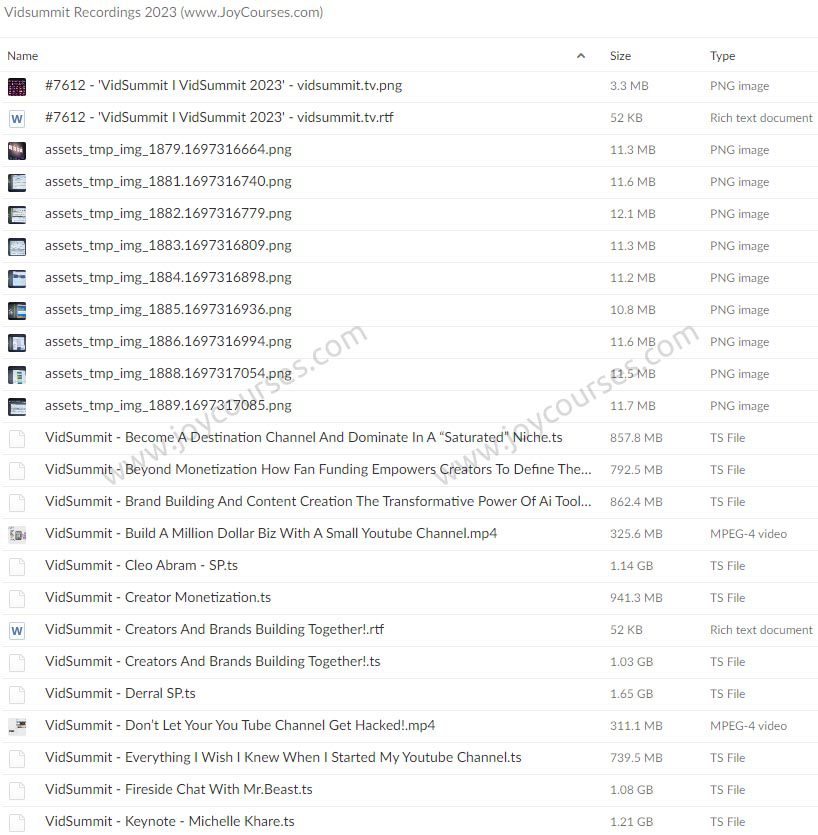This screenshot has width=818, height=835.
Task: Click the 3.3 MB size value
Action: click(629, 86)
